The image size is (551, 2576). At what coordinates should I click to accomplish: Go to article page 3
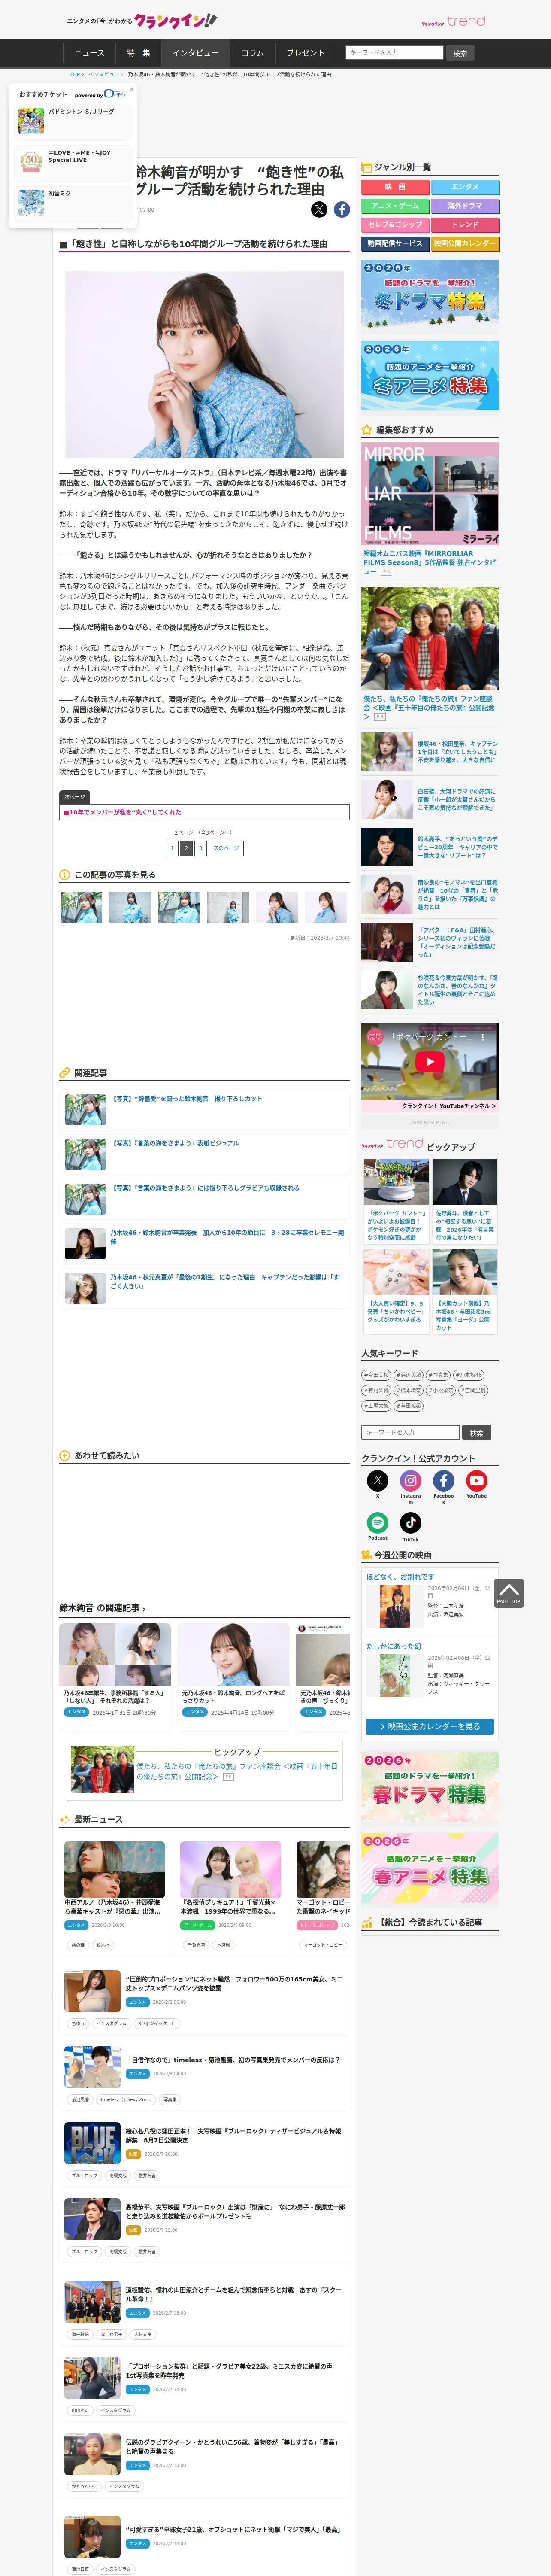[x=200, y=848]
